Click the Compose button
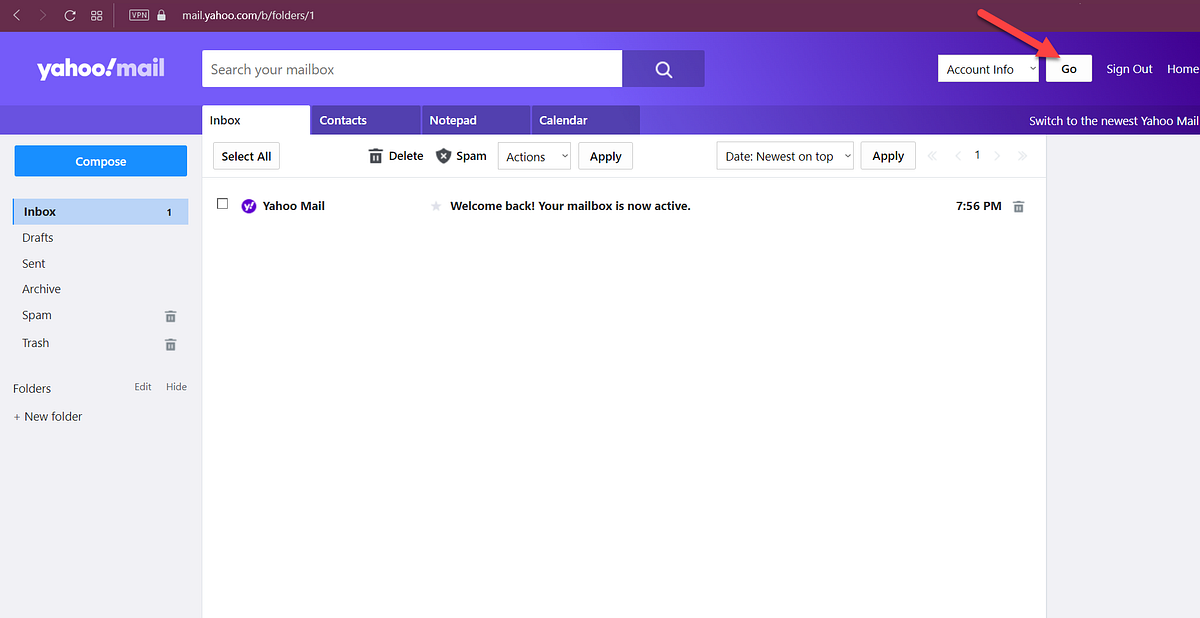 click(101, 161)
